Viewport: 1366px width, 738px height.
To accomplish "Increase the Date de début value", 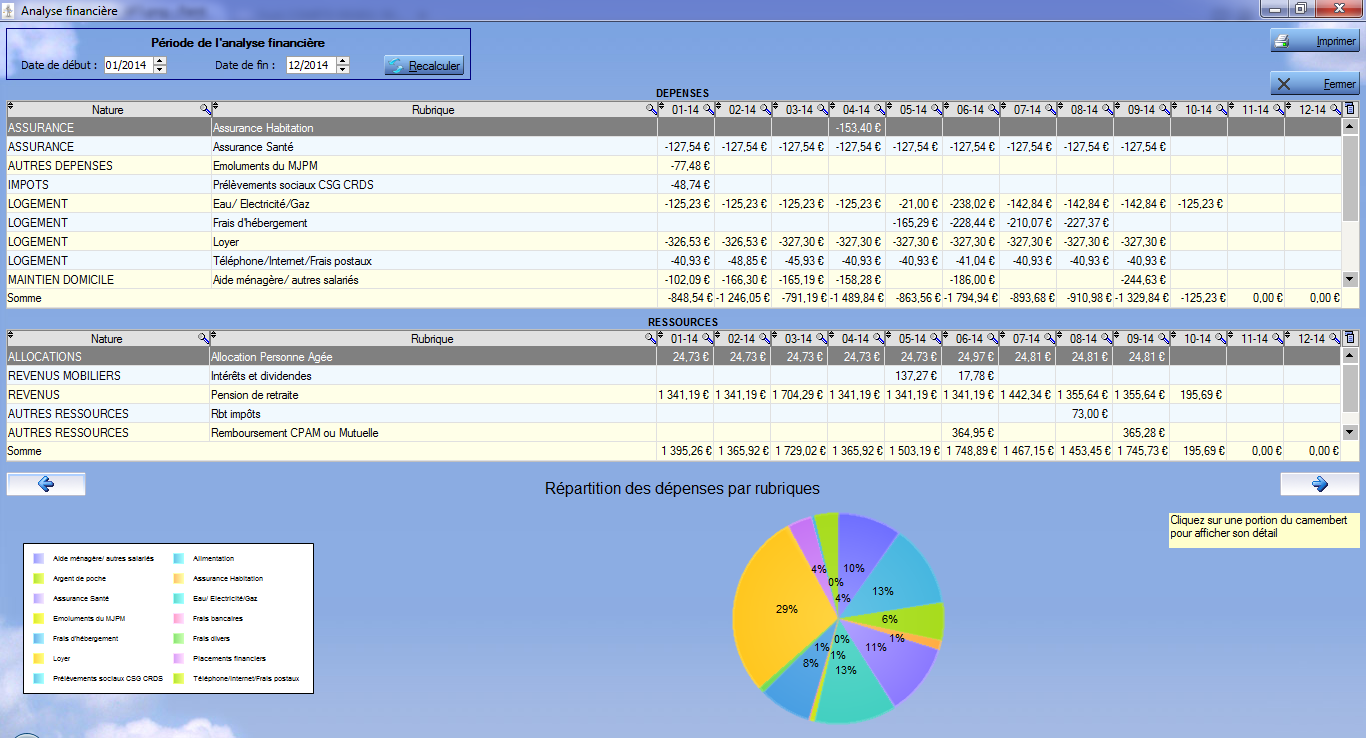I will point(160,61).
